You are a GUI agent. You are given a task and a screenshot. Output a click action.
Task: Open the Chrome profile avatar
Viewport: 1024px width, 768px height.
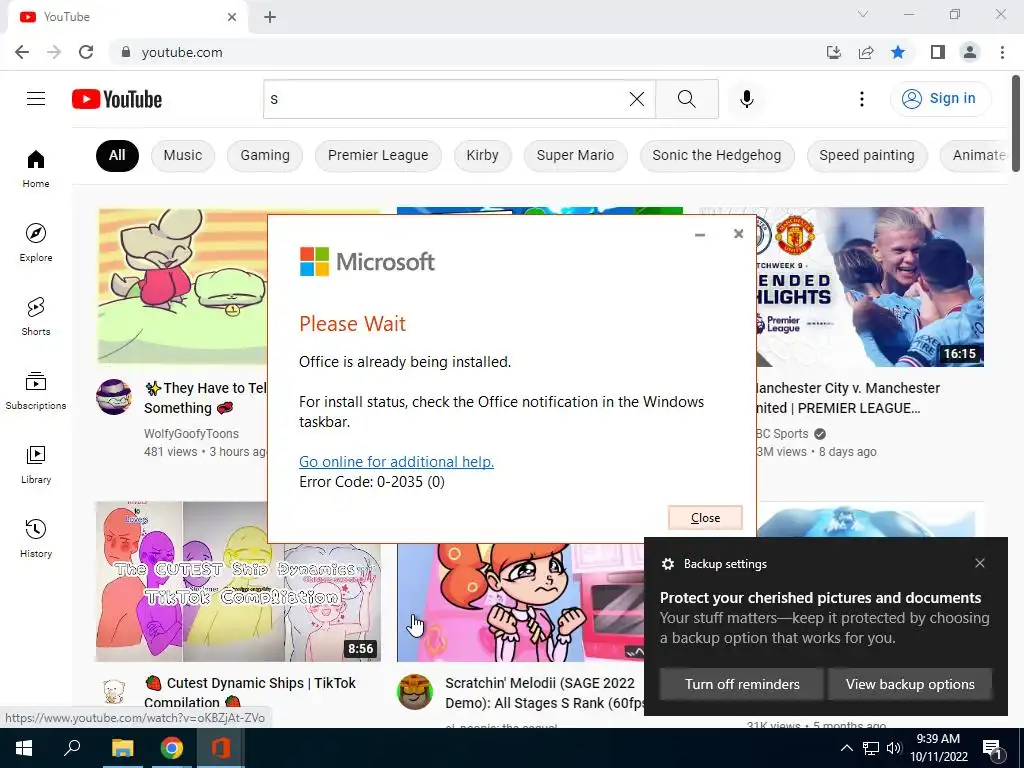pyautogui.click(x=970, y=52)
